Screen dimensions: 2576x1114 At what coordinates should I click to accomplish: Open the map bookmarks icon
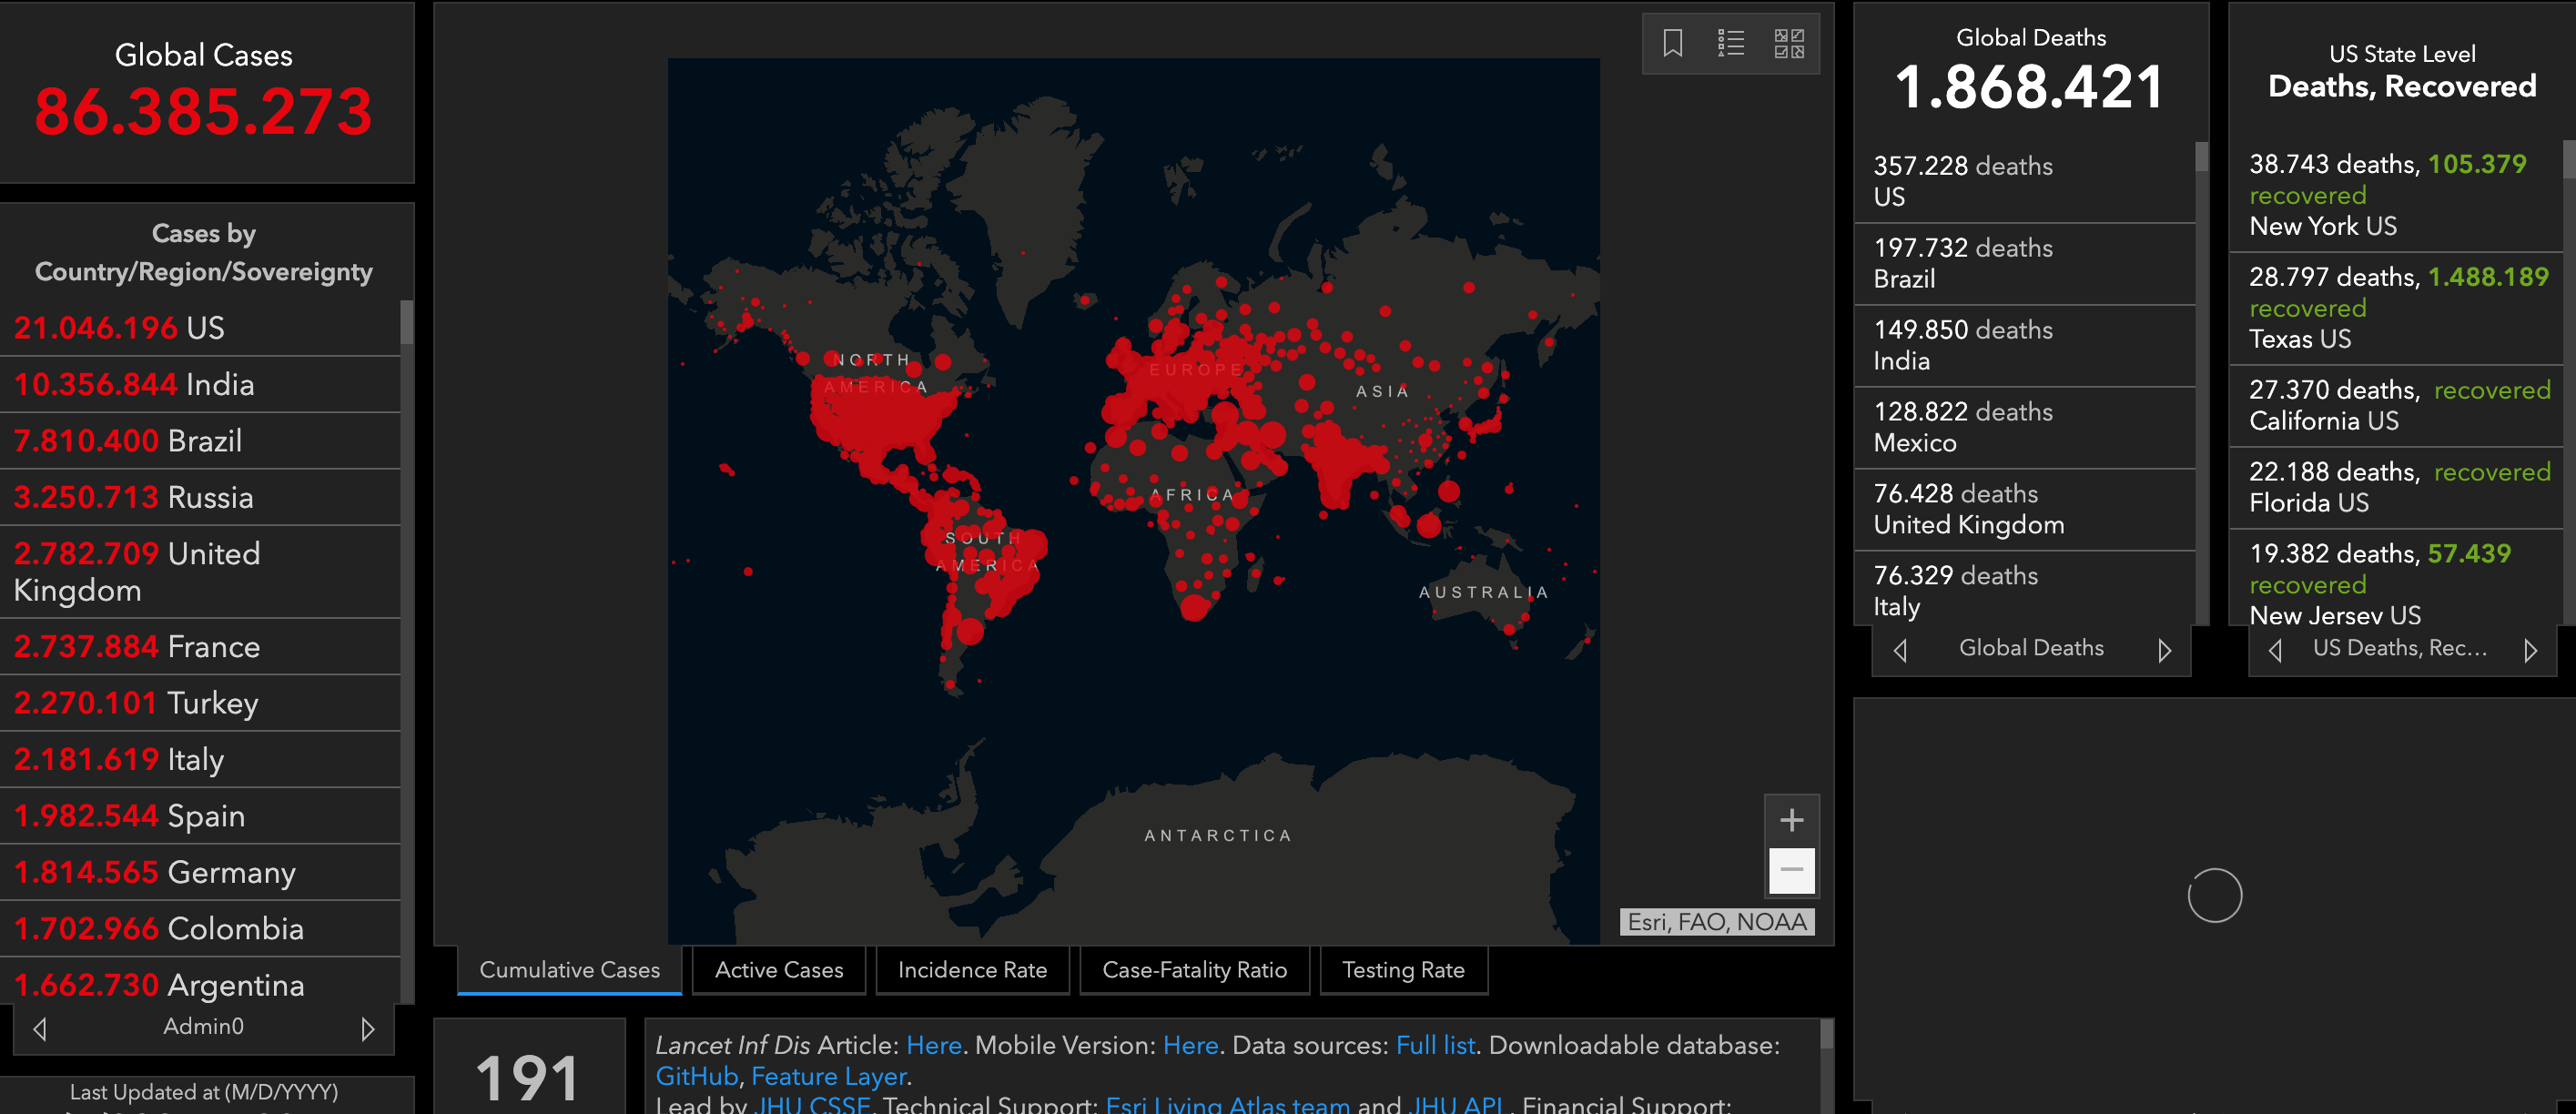pos(1672,43)
